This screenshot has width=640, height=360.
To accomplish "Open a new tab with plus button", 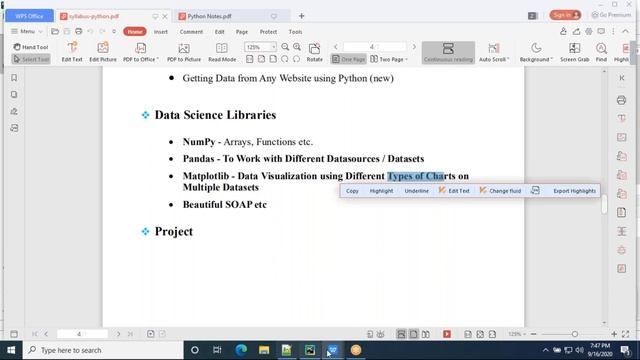I will [x=301, y=16].
